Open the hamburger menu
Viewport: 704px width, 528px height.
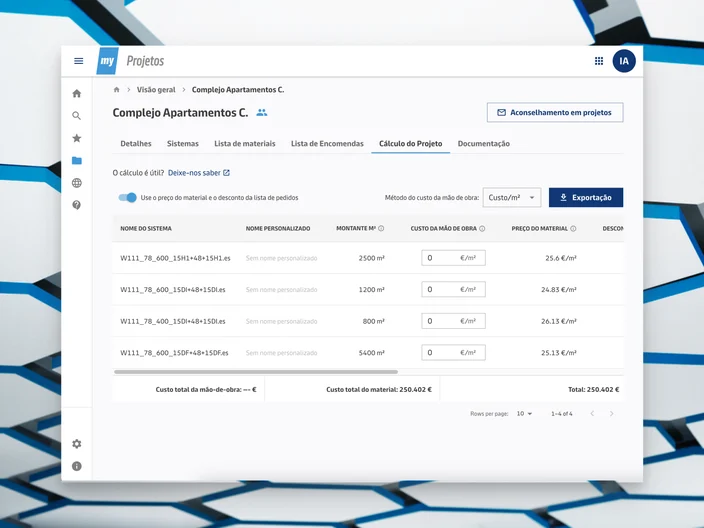(79, 61)
